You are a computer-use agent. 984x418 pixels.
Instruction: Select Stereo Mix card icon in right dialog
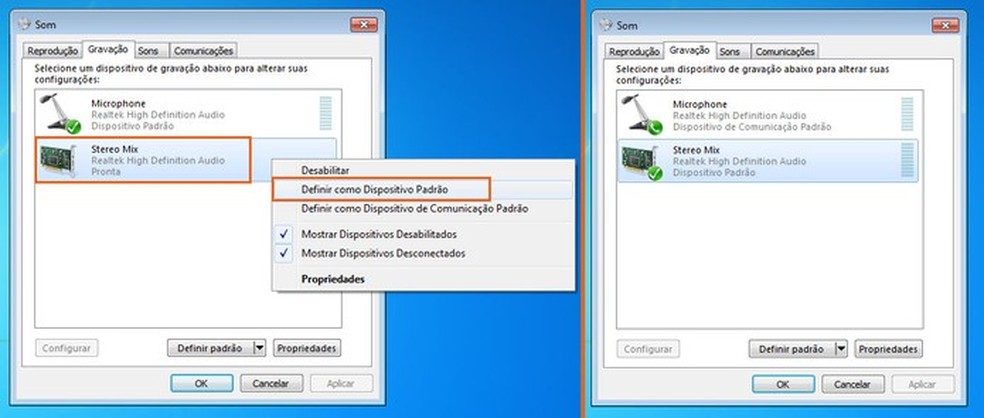(x=641, y=162)
